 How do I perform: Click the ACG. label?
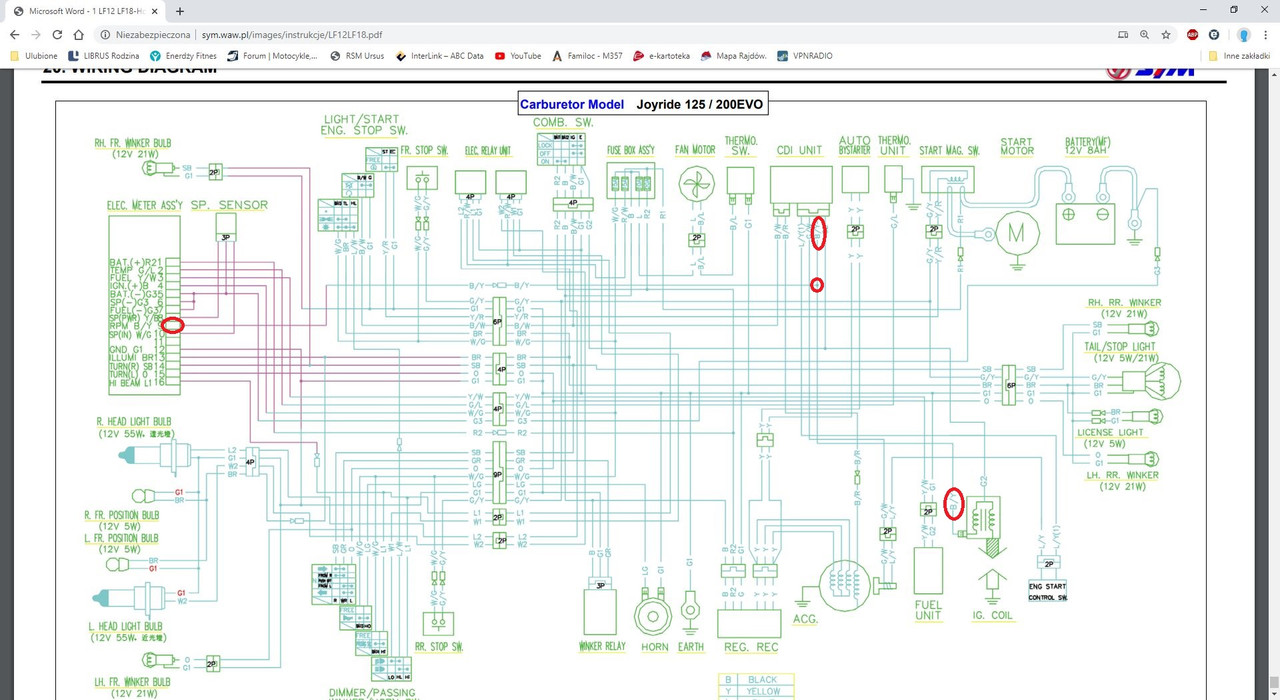coord(805,619)
